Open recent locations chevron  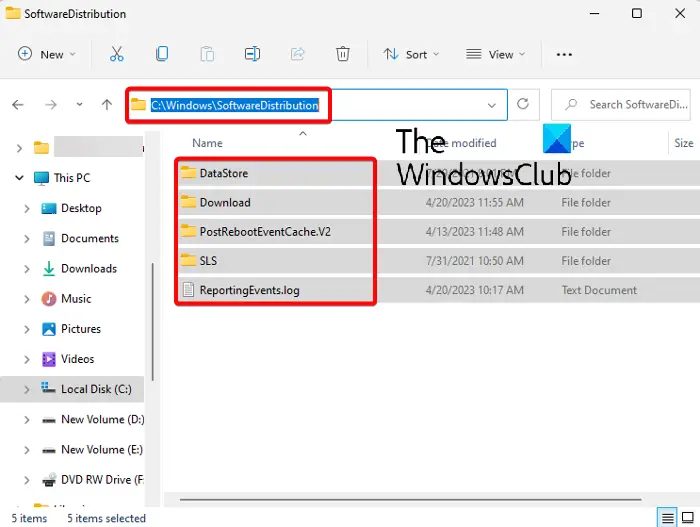[79, 105]
